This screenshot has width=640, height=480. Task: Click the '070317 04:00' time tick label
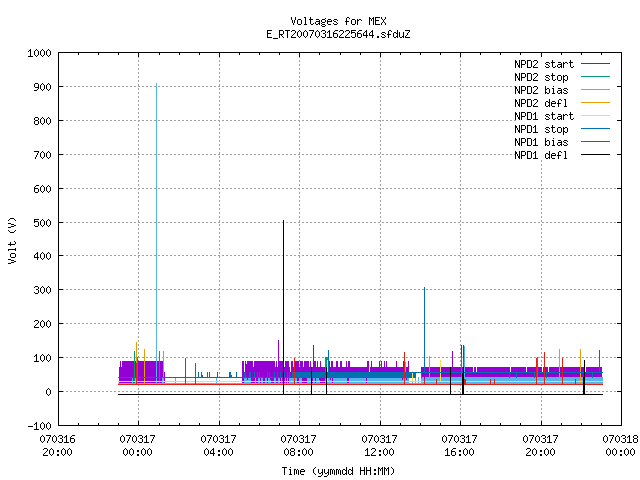pyautogui.click(x=218, y=446)
